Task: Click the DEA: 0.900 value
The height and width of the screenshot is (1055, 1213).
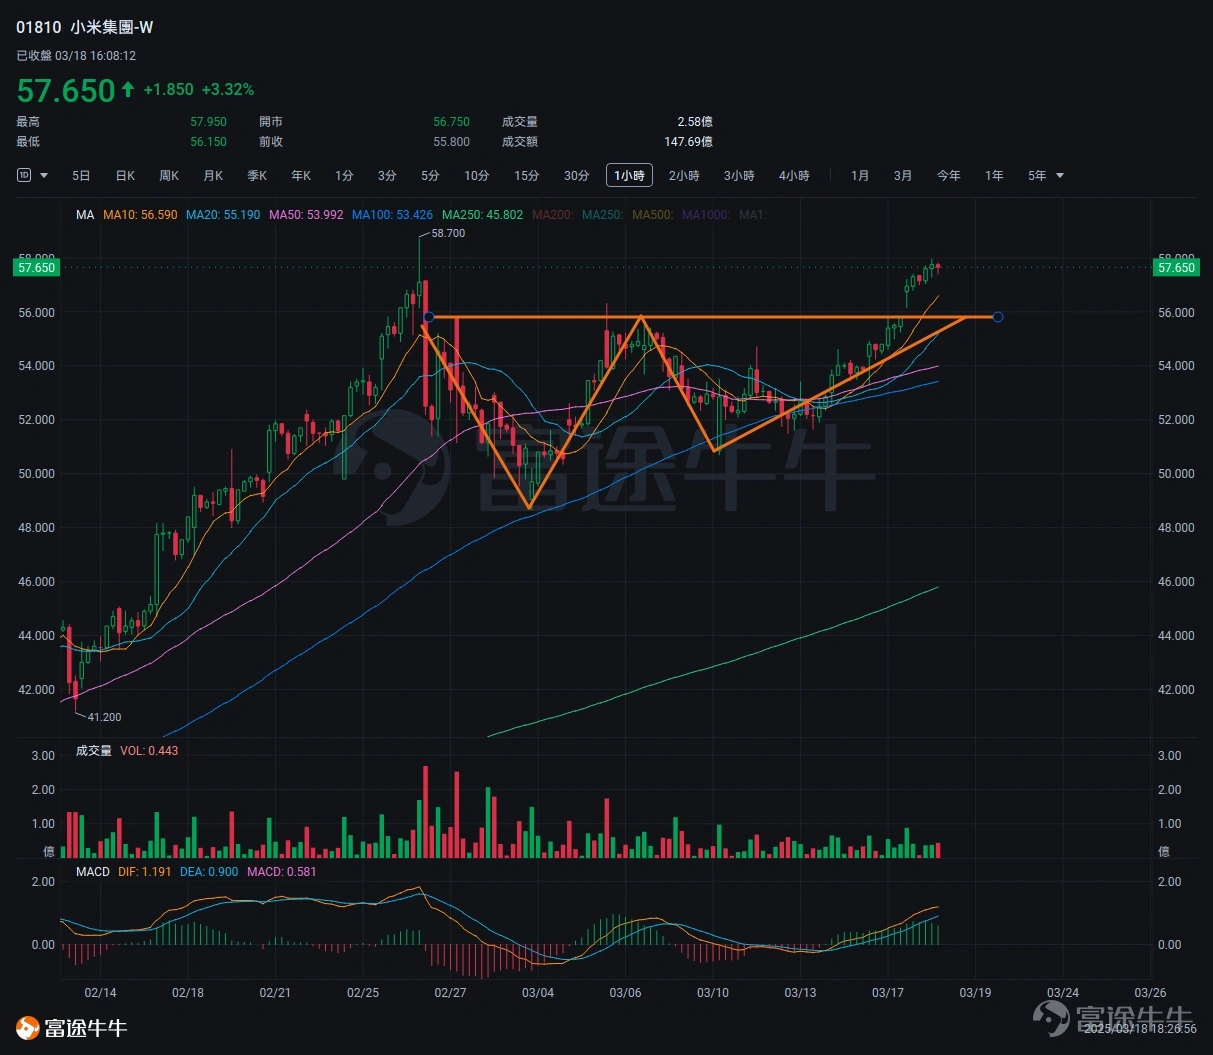Action: [x=209, y=872]
